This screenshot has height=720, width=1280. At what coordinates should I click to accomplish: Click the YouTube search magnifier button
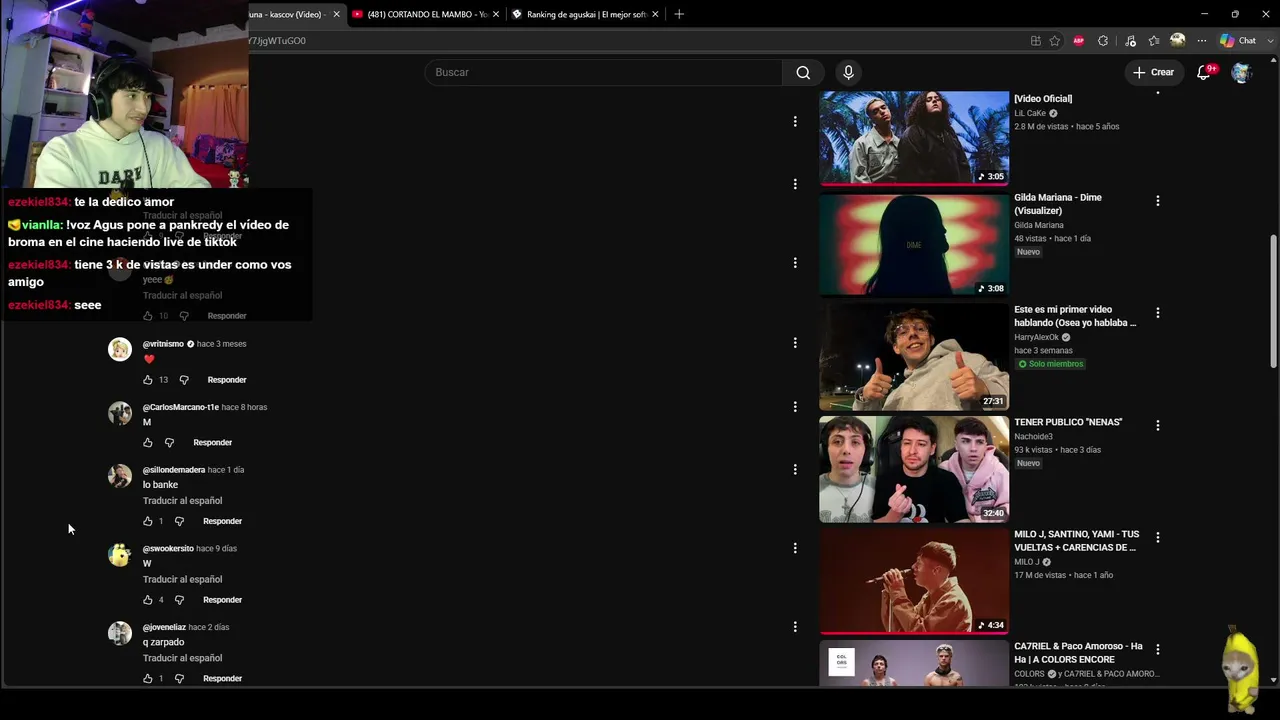pos(803,72)
